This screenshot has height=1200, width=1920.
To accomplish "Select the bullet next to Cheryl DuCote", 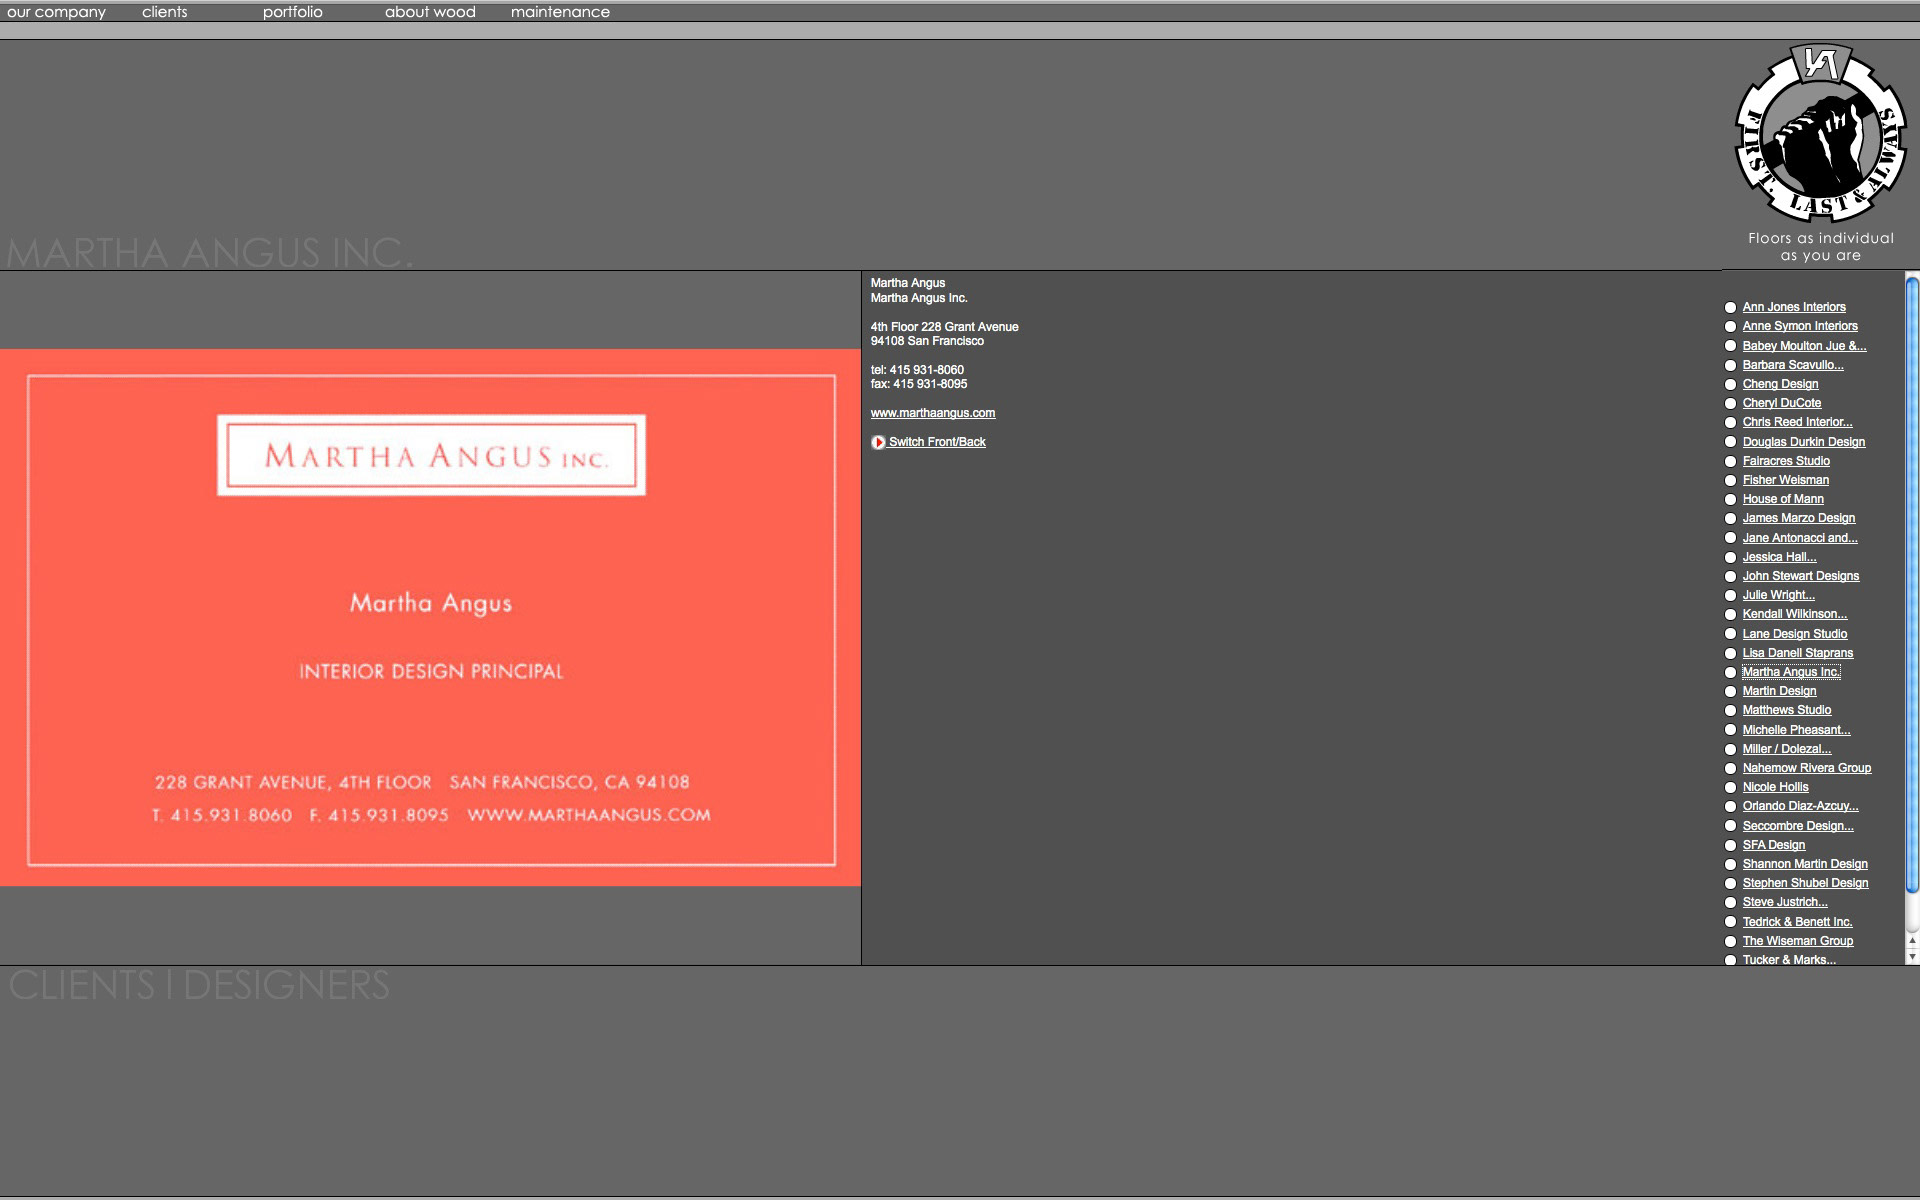I will pos(1730,404).
